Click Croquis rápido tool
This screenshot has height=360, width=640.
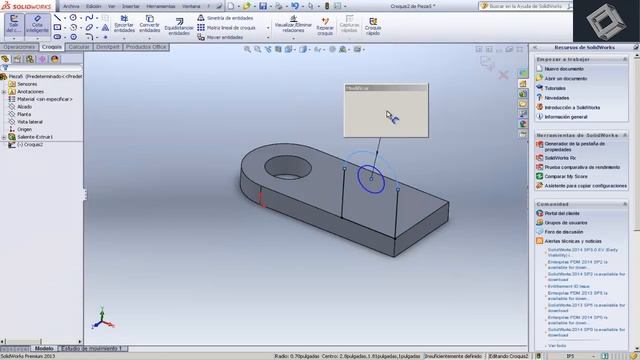(x=373, y=26)
